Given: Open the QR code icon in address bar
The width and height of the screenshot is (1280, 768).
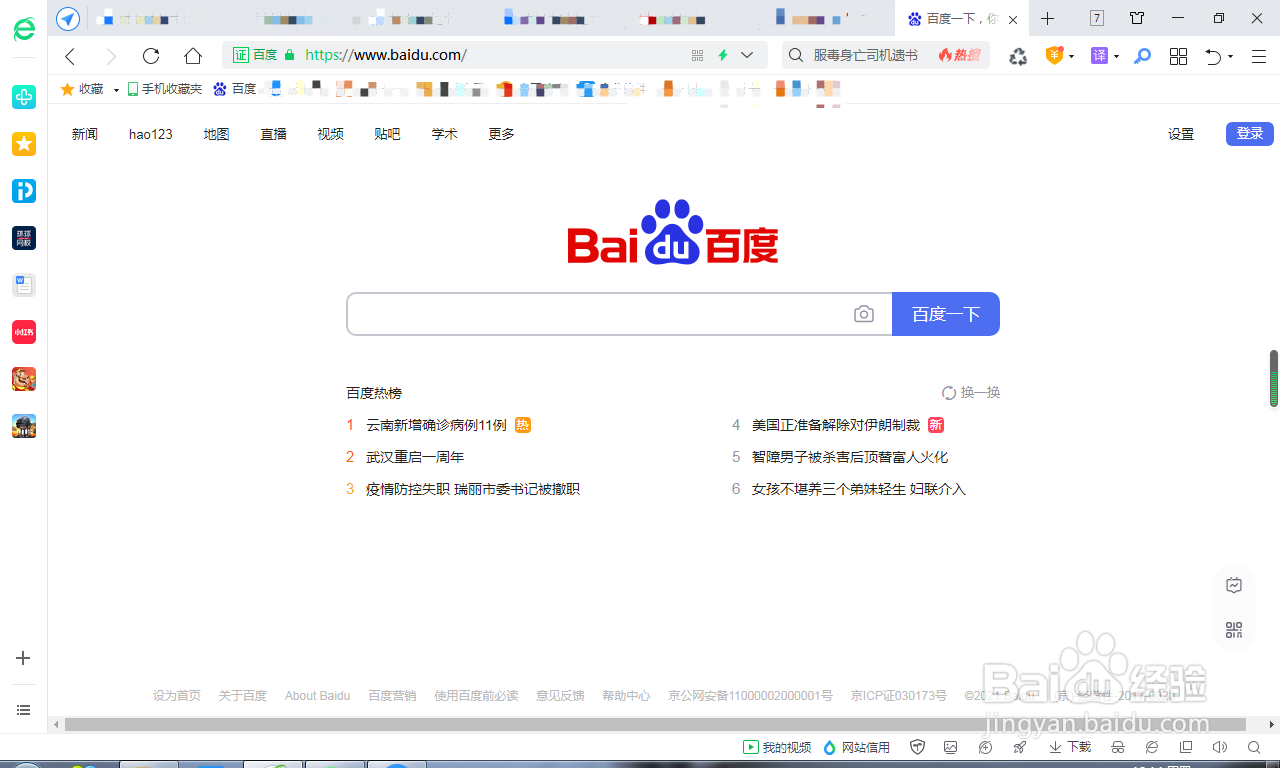Looking at the screenshot, I should 698,56.
